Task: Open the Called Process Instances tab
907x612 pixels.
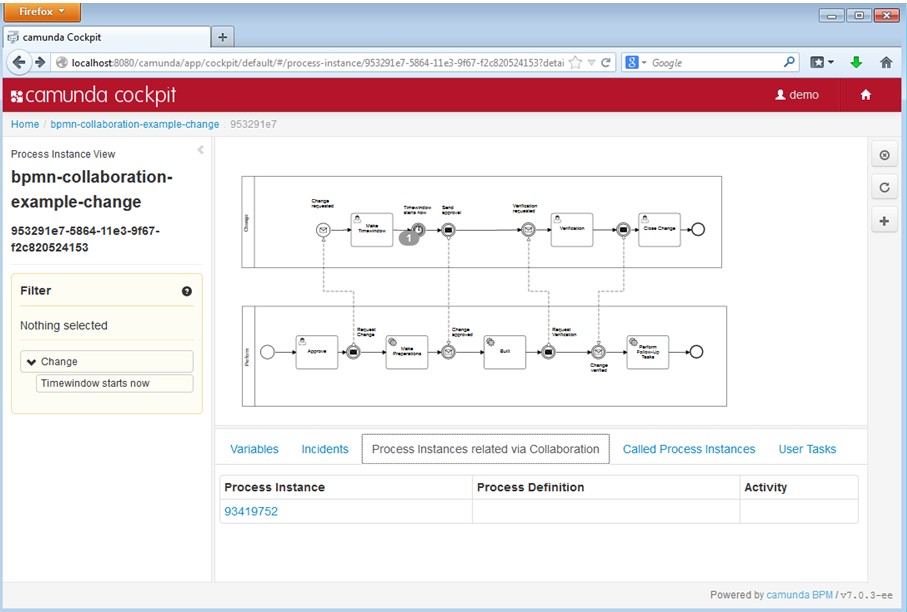Action: (x=689, y=449)
